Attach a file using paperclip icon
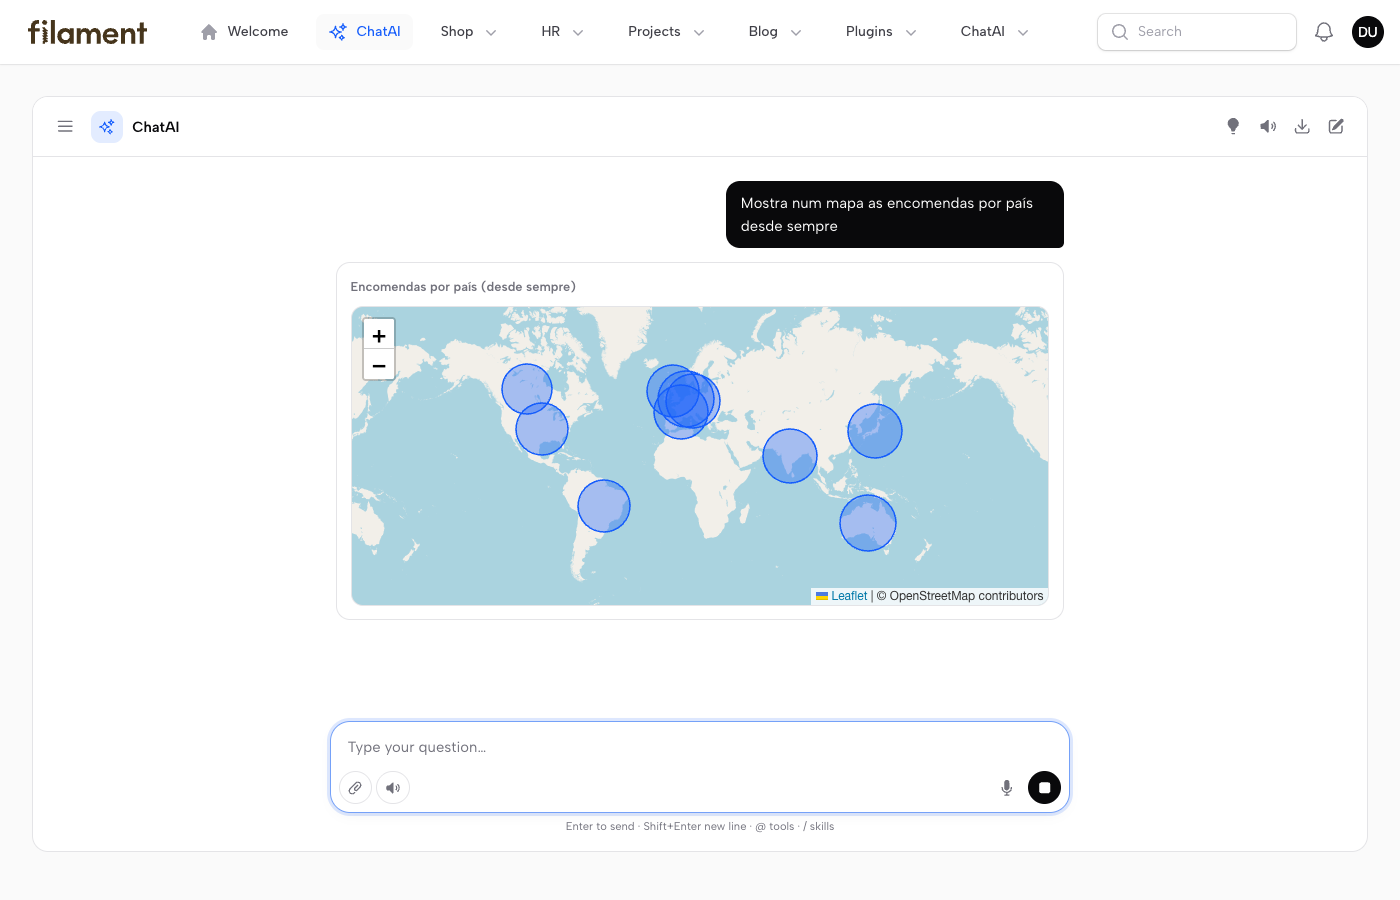 [355, 788]
